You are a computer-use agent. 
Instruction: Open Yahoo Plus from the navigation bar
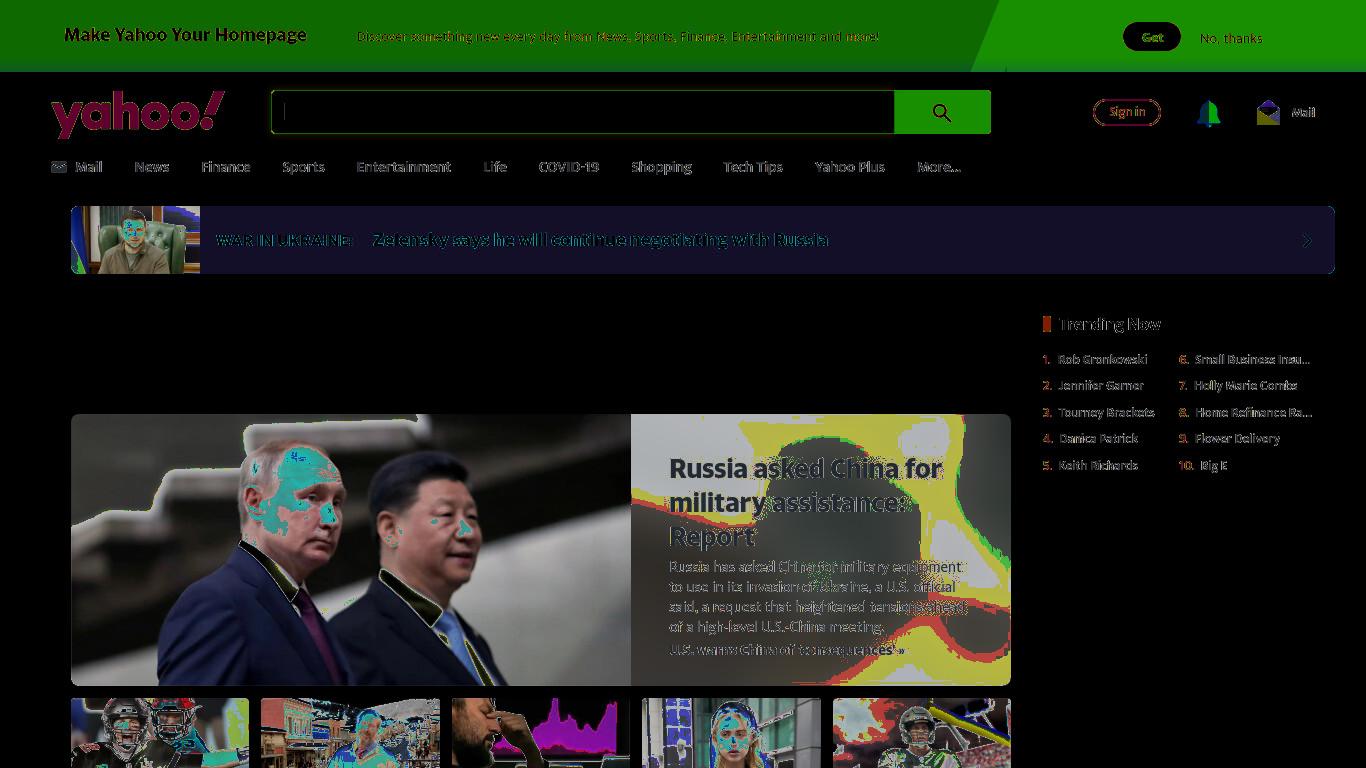tap(850, 167)
